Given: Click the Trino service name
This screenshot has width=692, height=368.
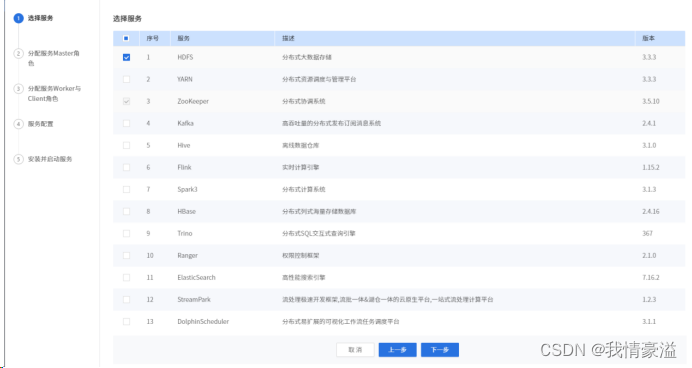Looking at the screenshot, I should tap(184, 233).
